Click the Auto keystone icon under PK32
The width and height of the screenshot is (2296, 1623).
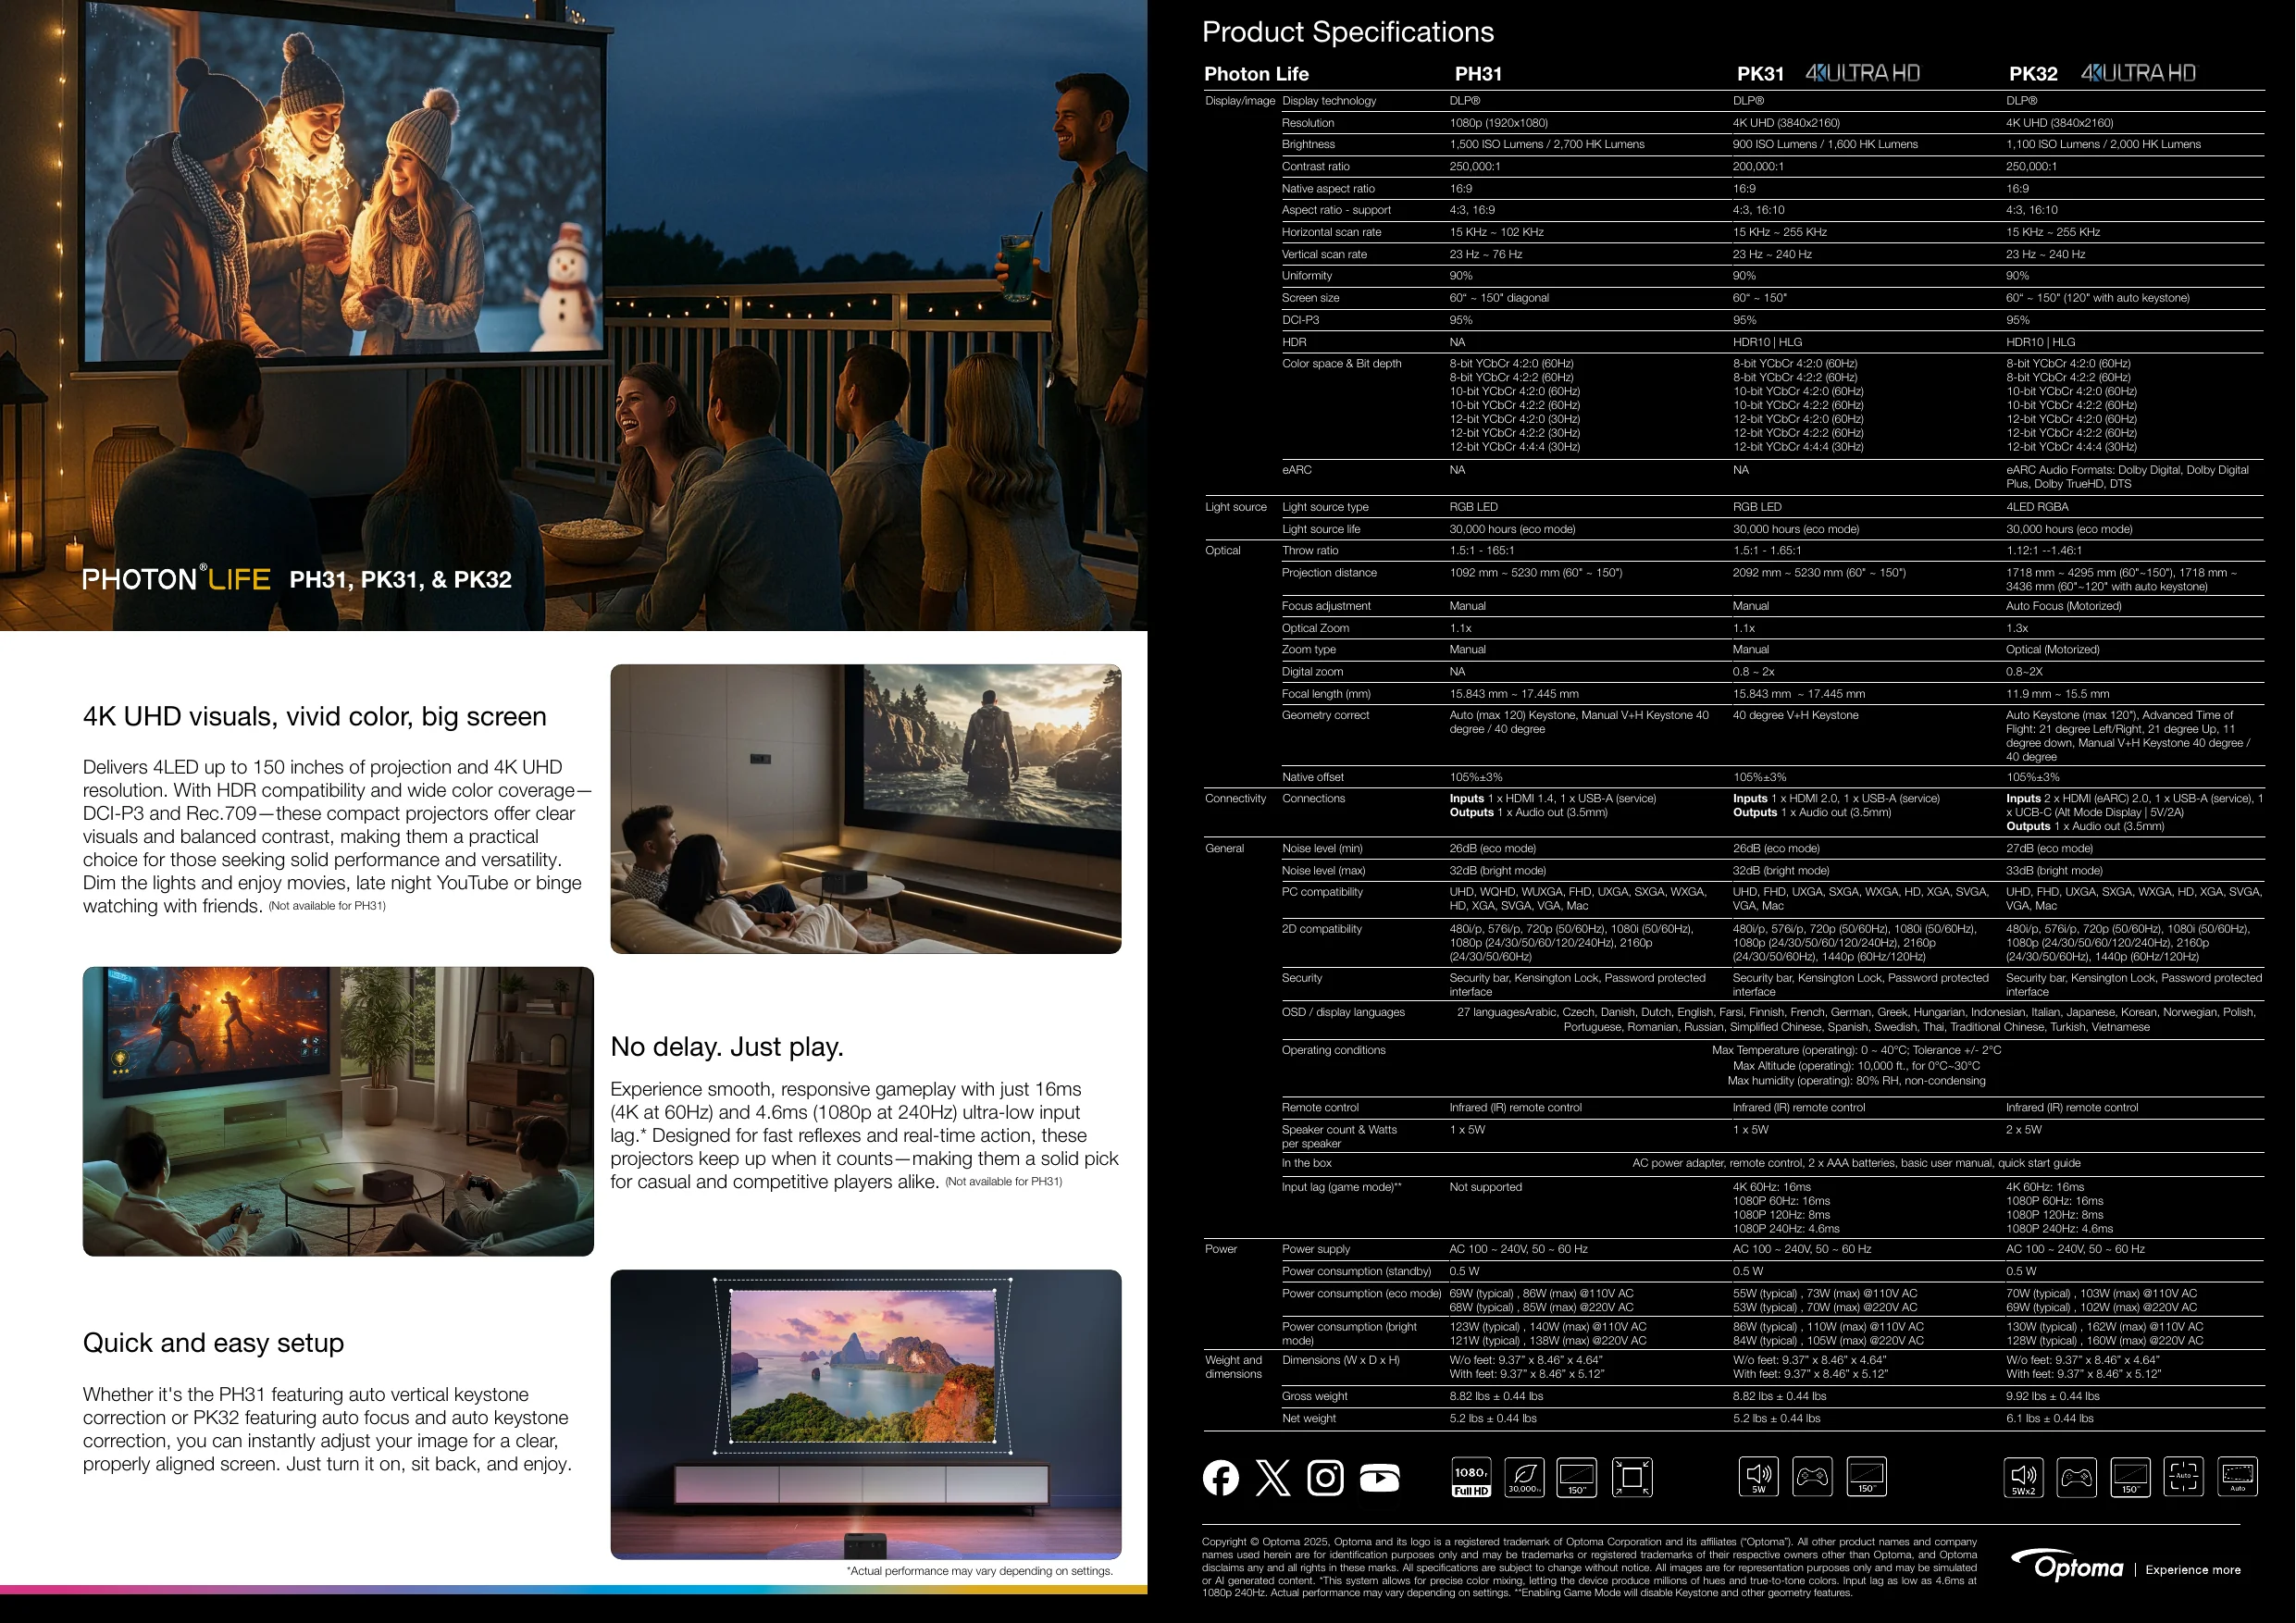click(x=2238, y=1477)
